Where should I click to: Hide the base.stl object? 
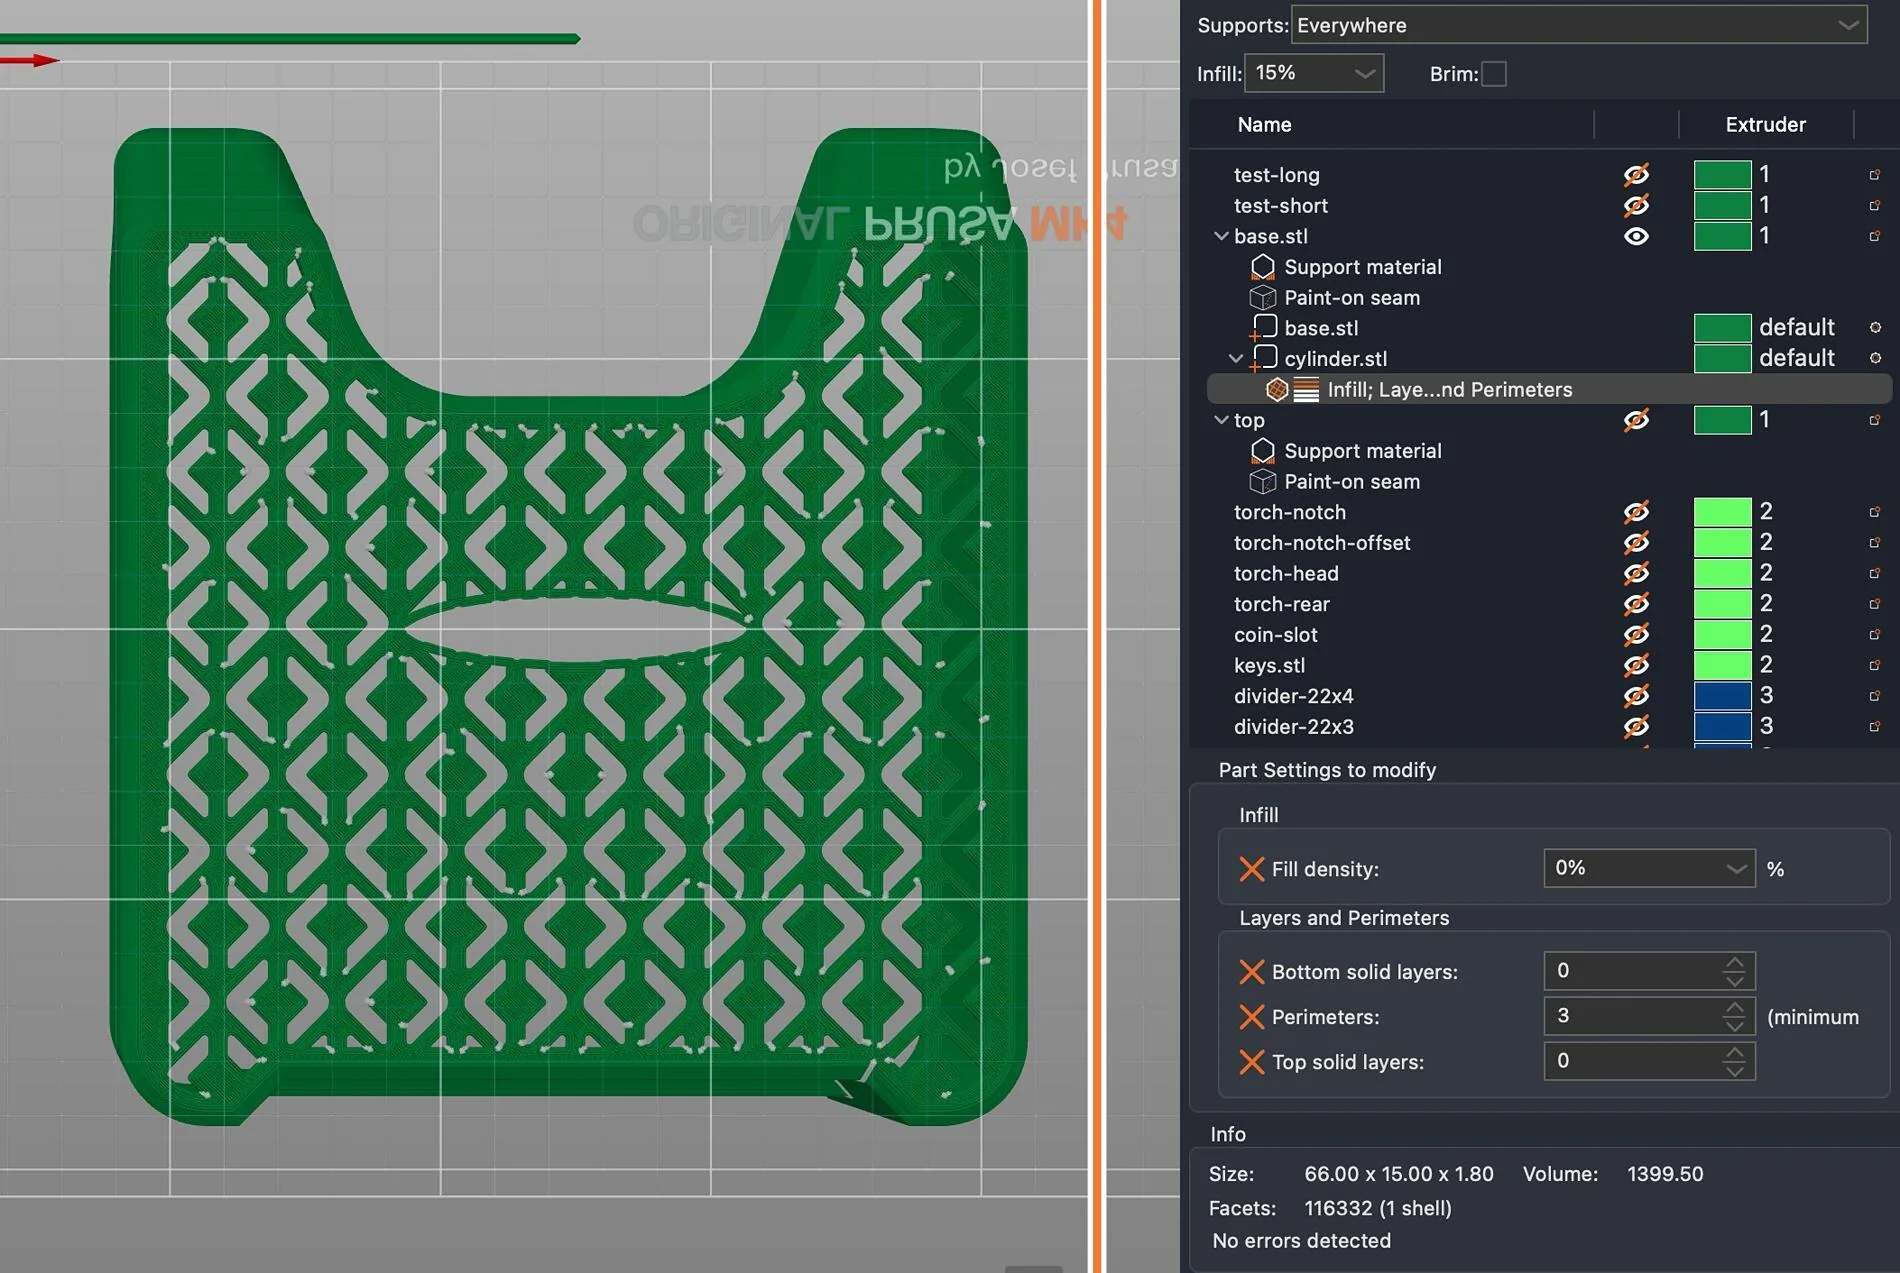coord(1636,236)
